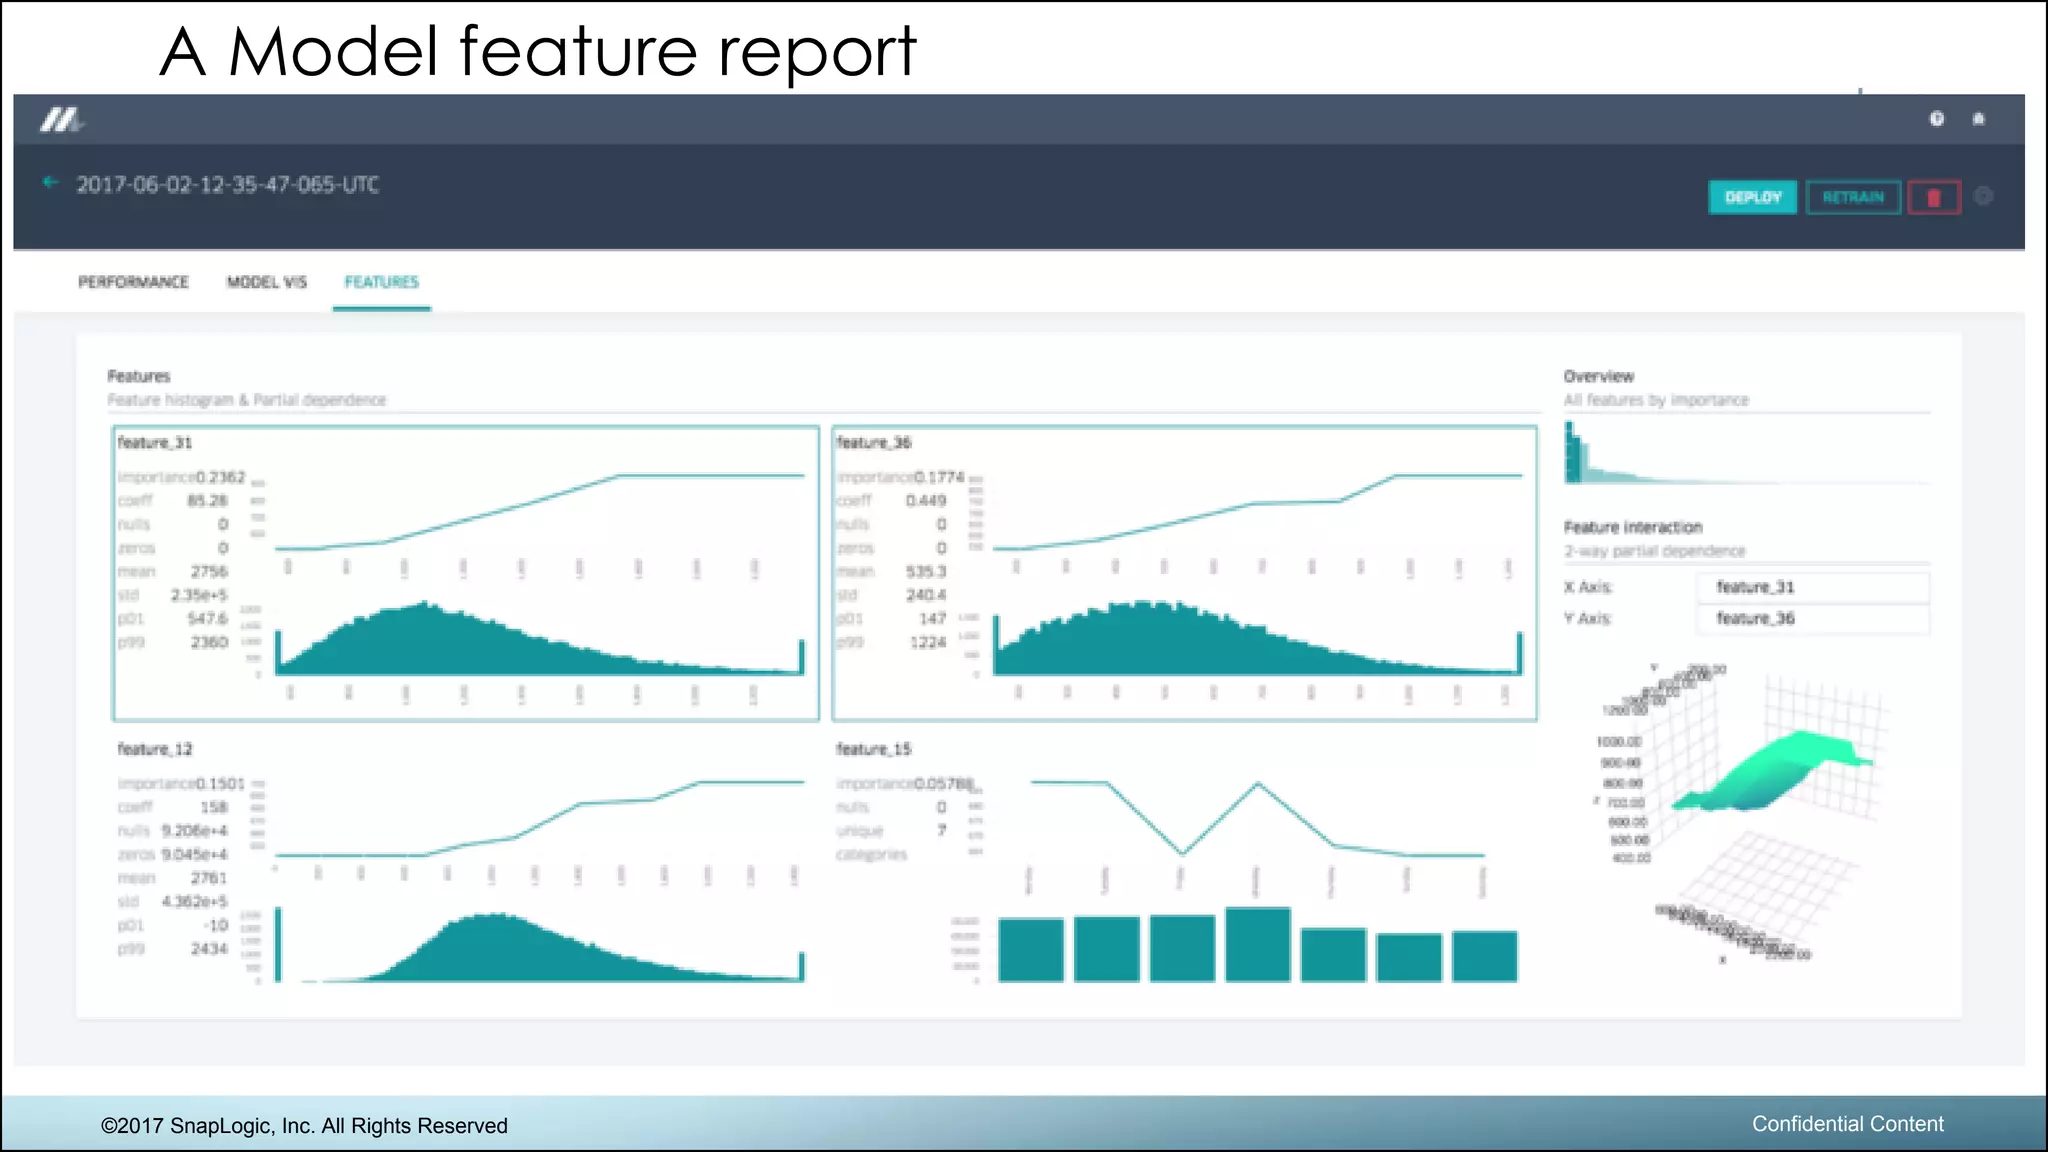The height and width of the screenshot is (1152, 2048).
Task: Click importance value 0.2362
Action: pyautogui.click(x=220, y=477)
